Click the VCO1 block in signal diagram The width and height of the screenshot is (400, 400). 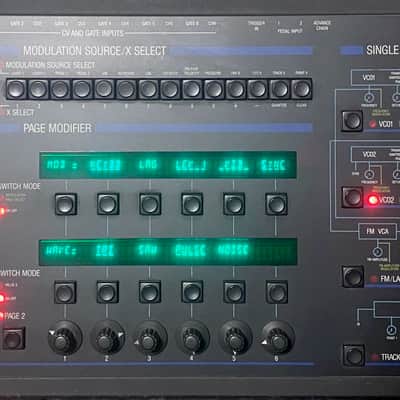[369, 77]
